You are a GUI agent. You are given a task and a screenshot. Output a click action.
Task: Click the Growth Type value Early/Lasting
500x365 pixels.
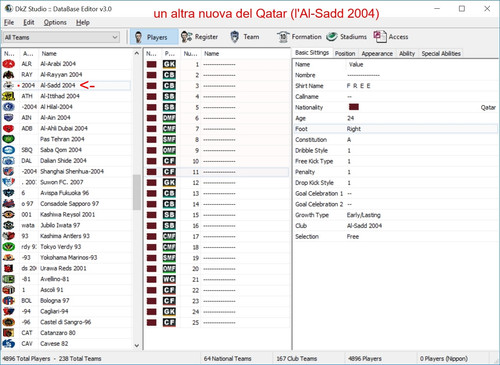[x=363, y=215]
